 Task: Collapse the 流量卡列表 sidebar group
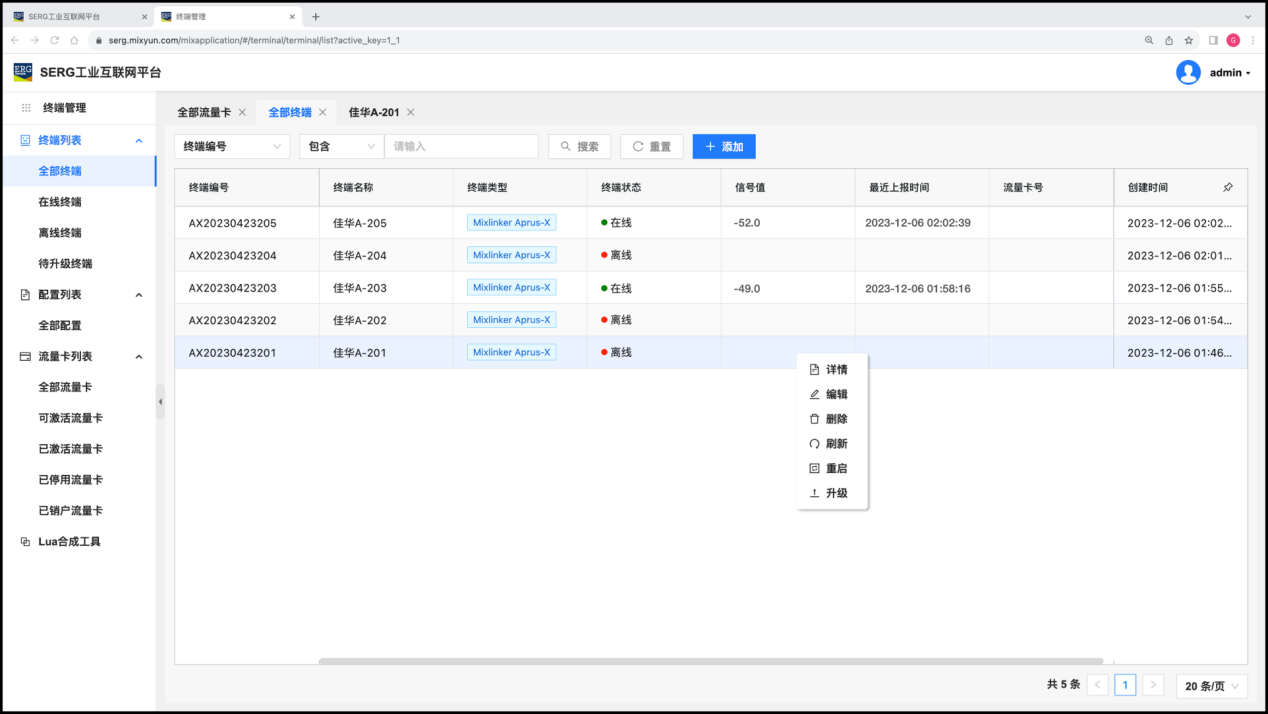tap(139, 357)
